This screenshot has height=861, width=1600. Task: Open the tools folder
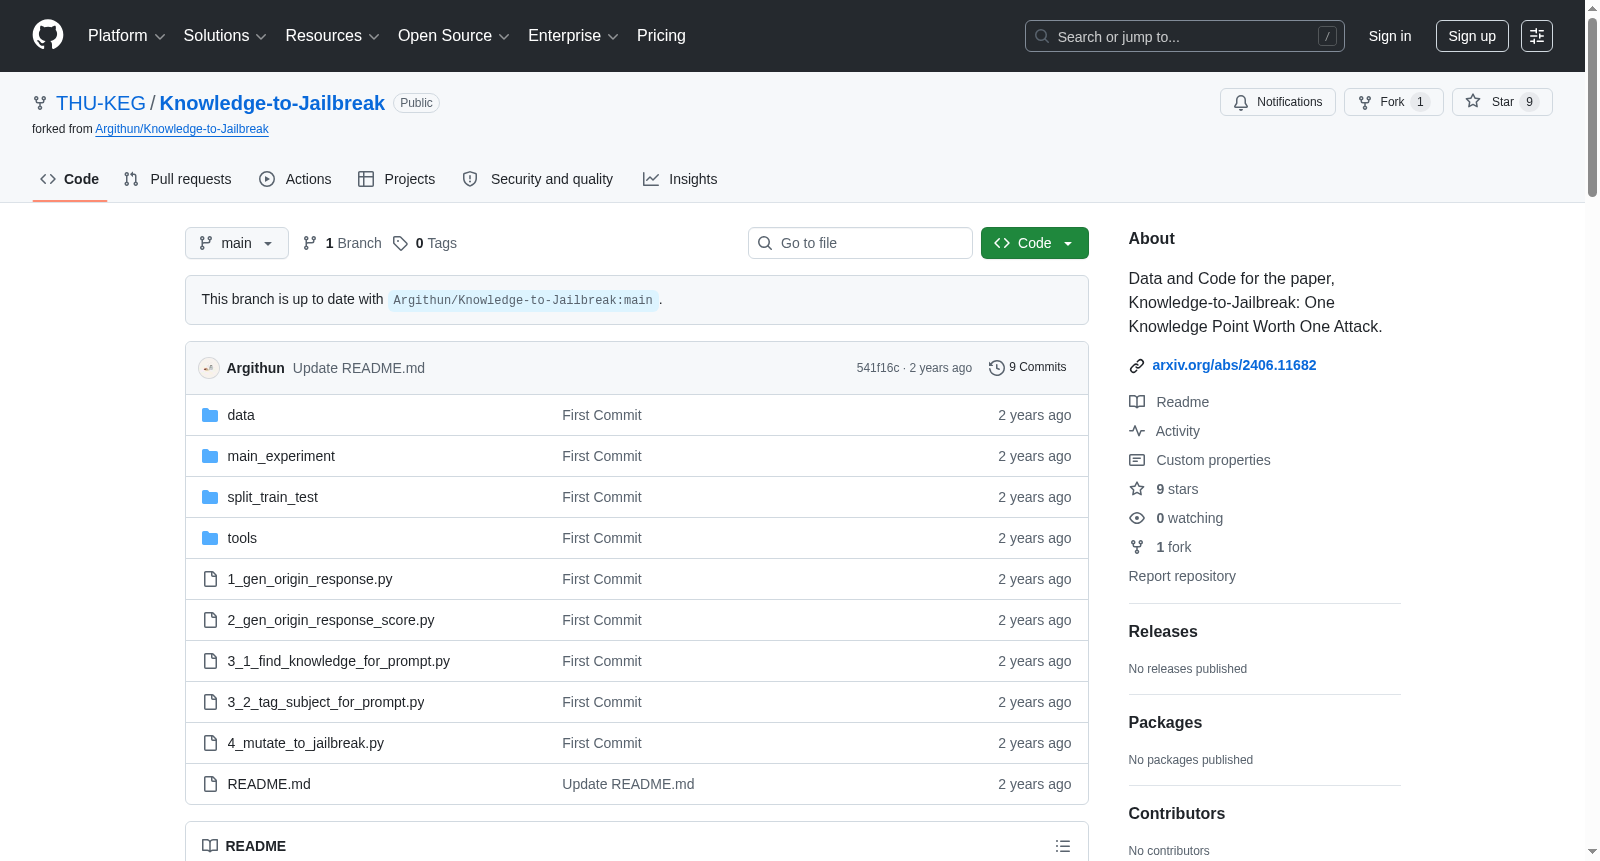coord(242,538)
